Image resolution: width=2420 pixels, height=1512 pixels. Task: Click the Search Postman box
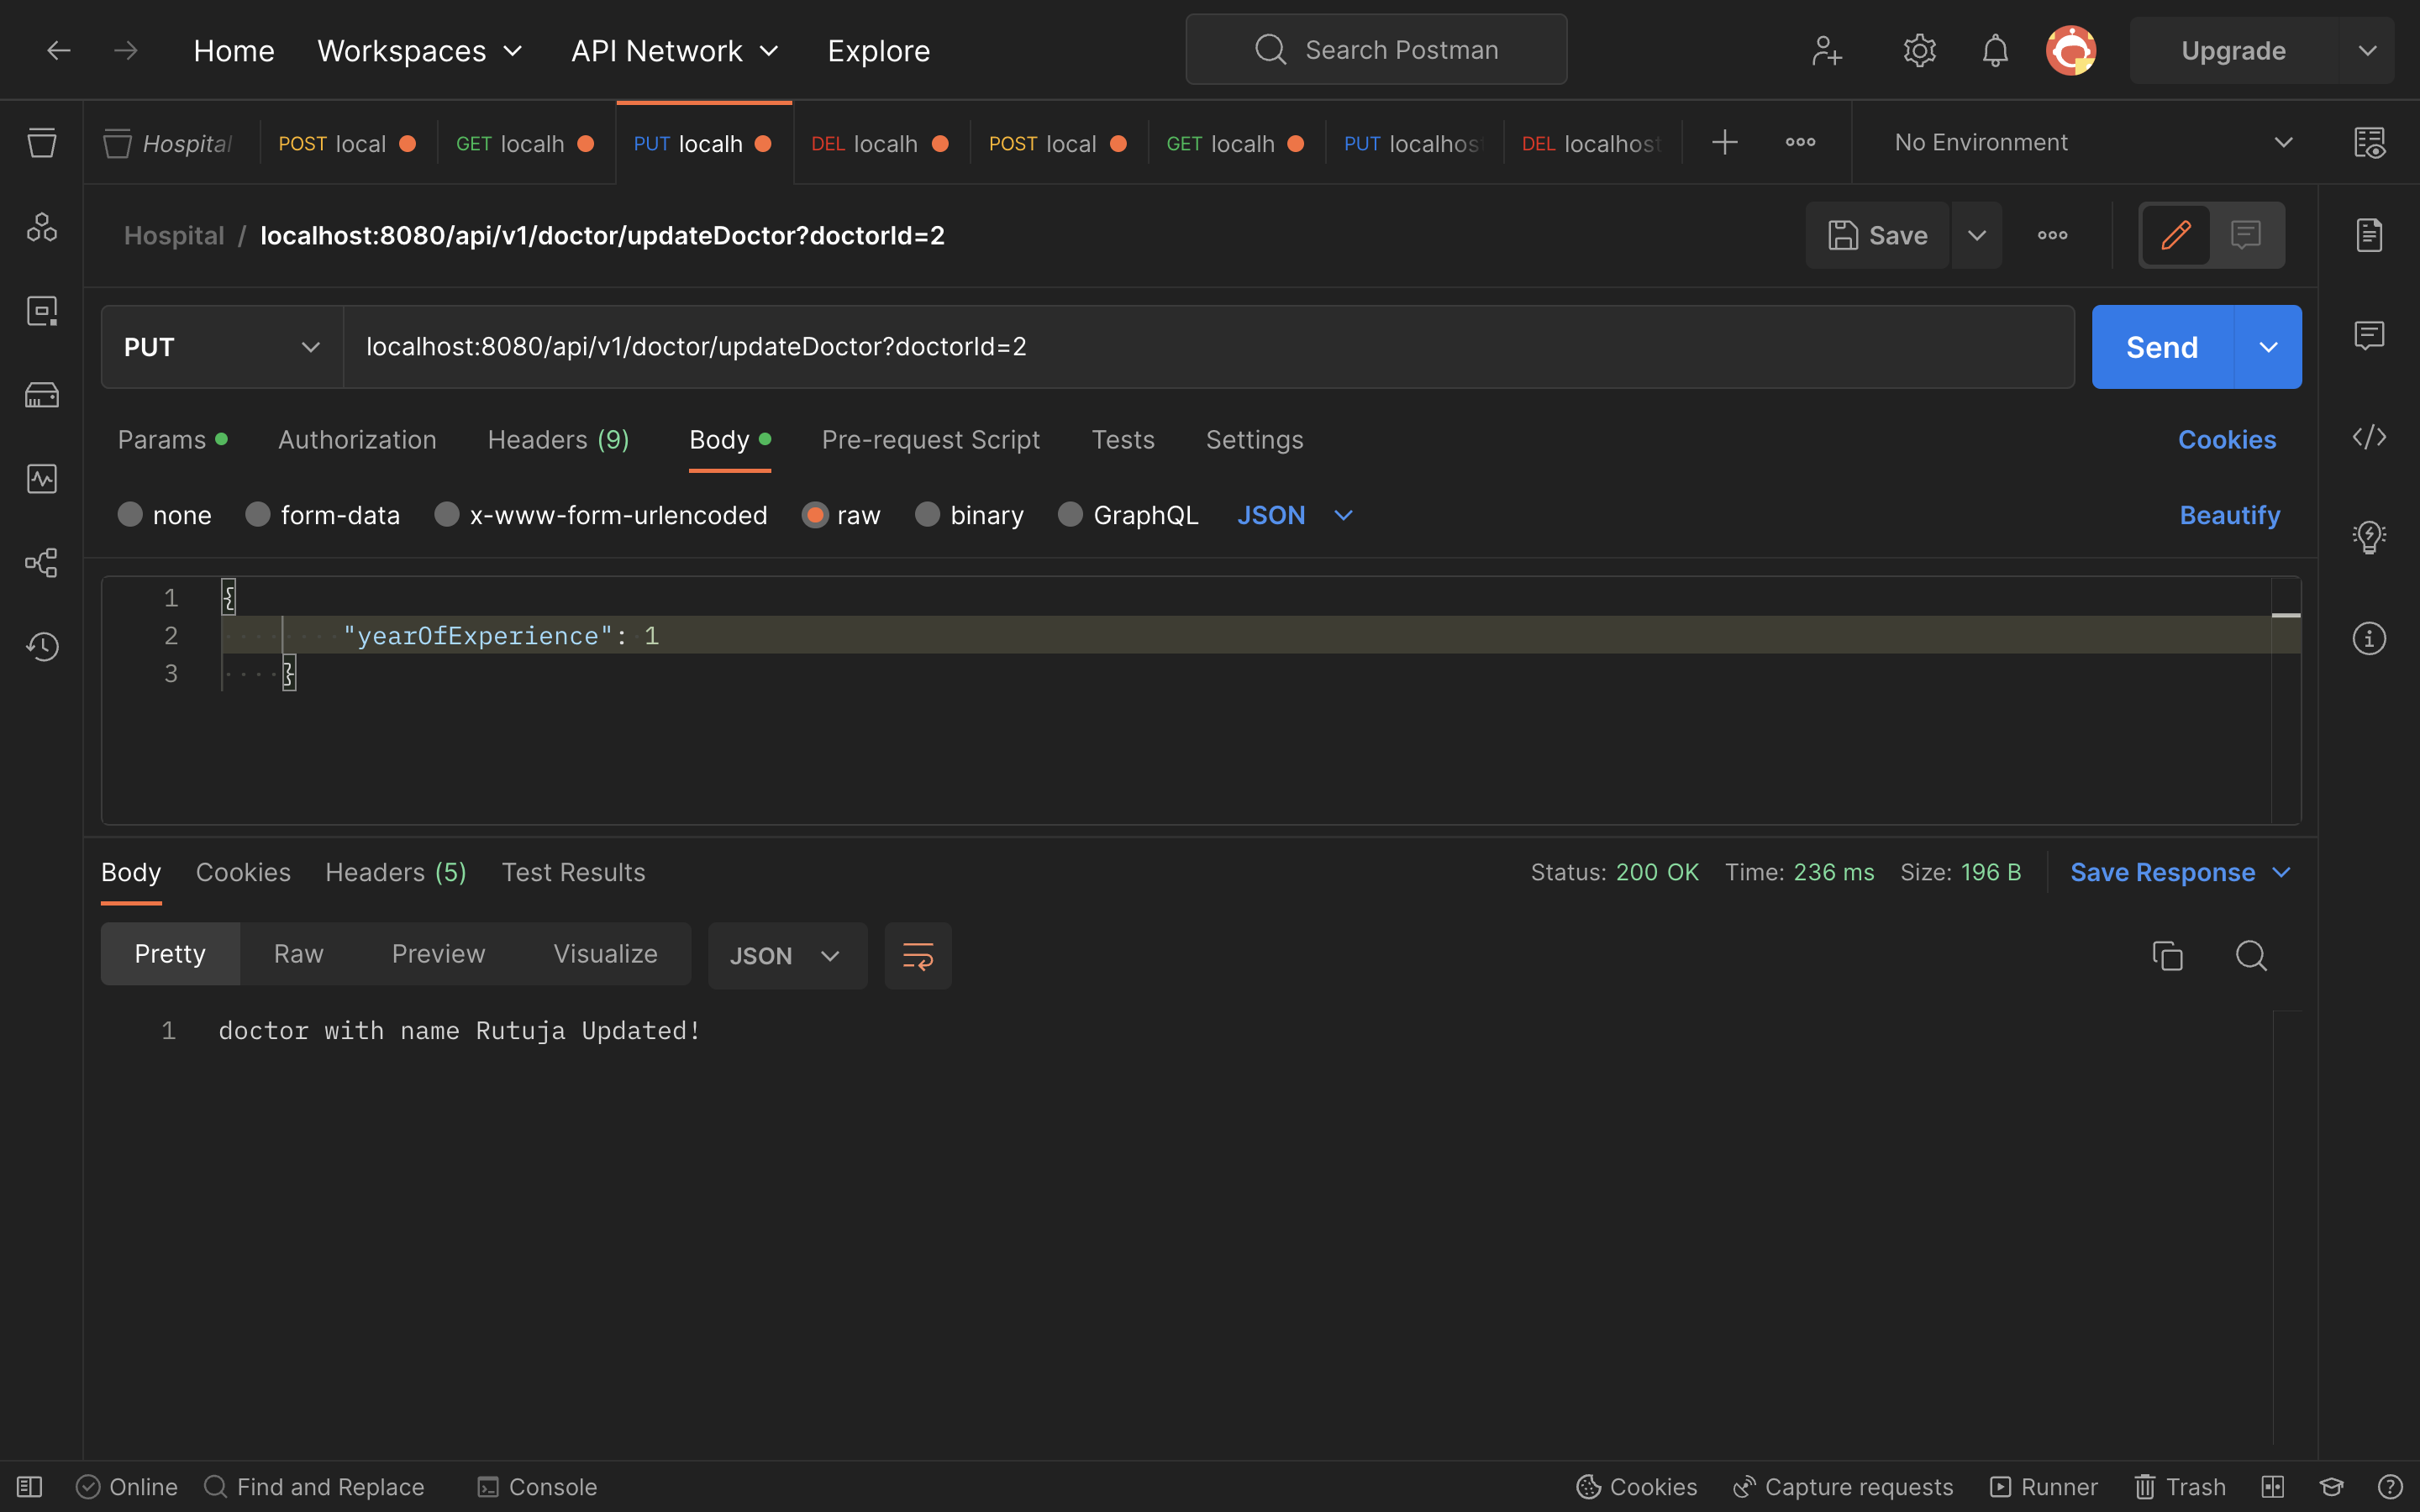pos(1376,50)
